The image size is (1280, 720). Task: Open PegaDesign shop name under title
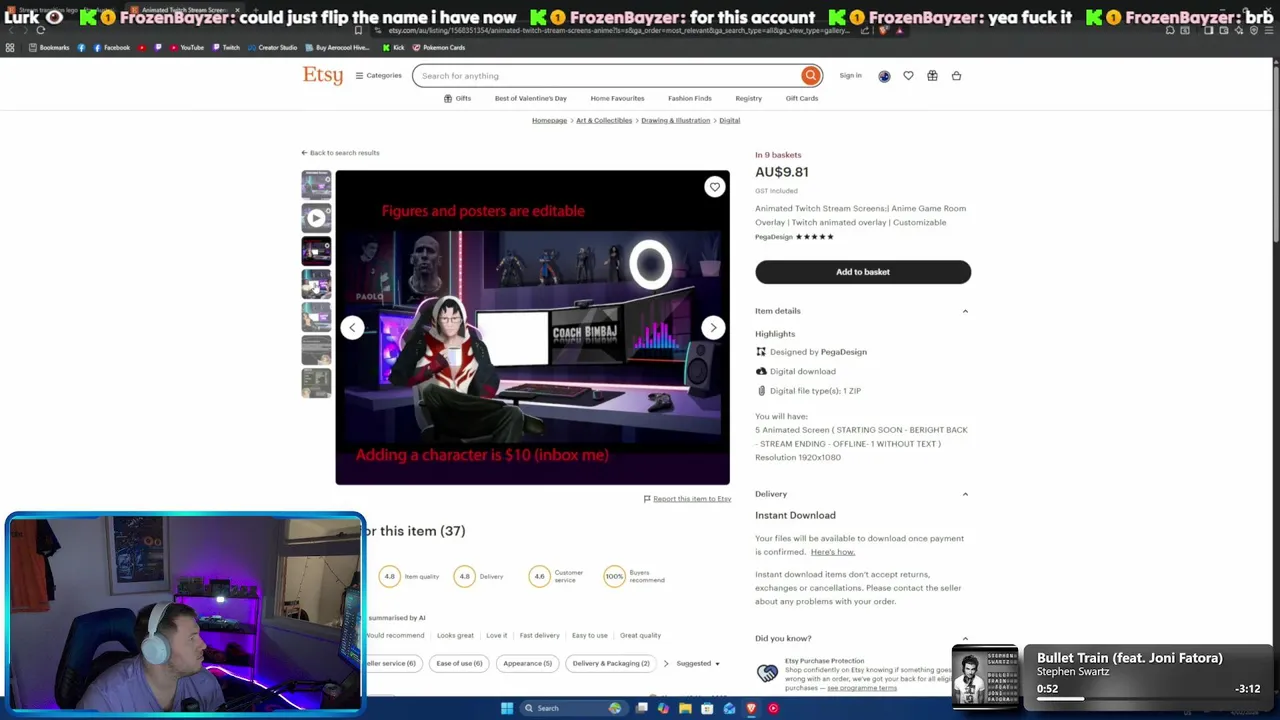tap(773, 237)
